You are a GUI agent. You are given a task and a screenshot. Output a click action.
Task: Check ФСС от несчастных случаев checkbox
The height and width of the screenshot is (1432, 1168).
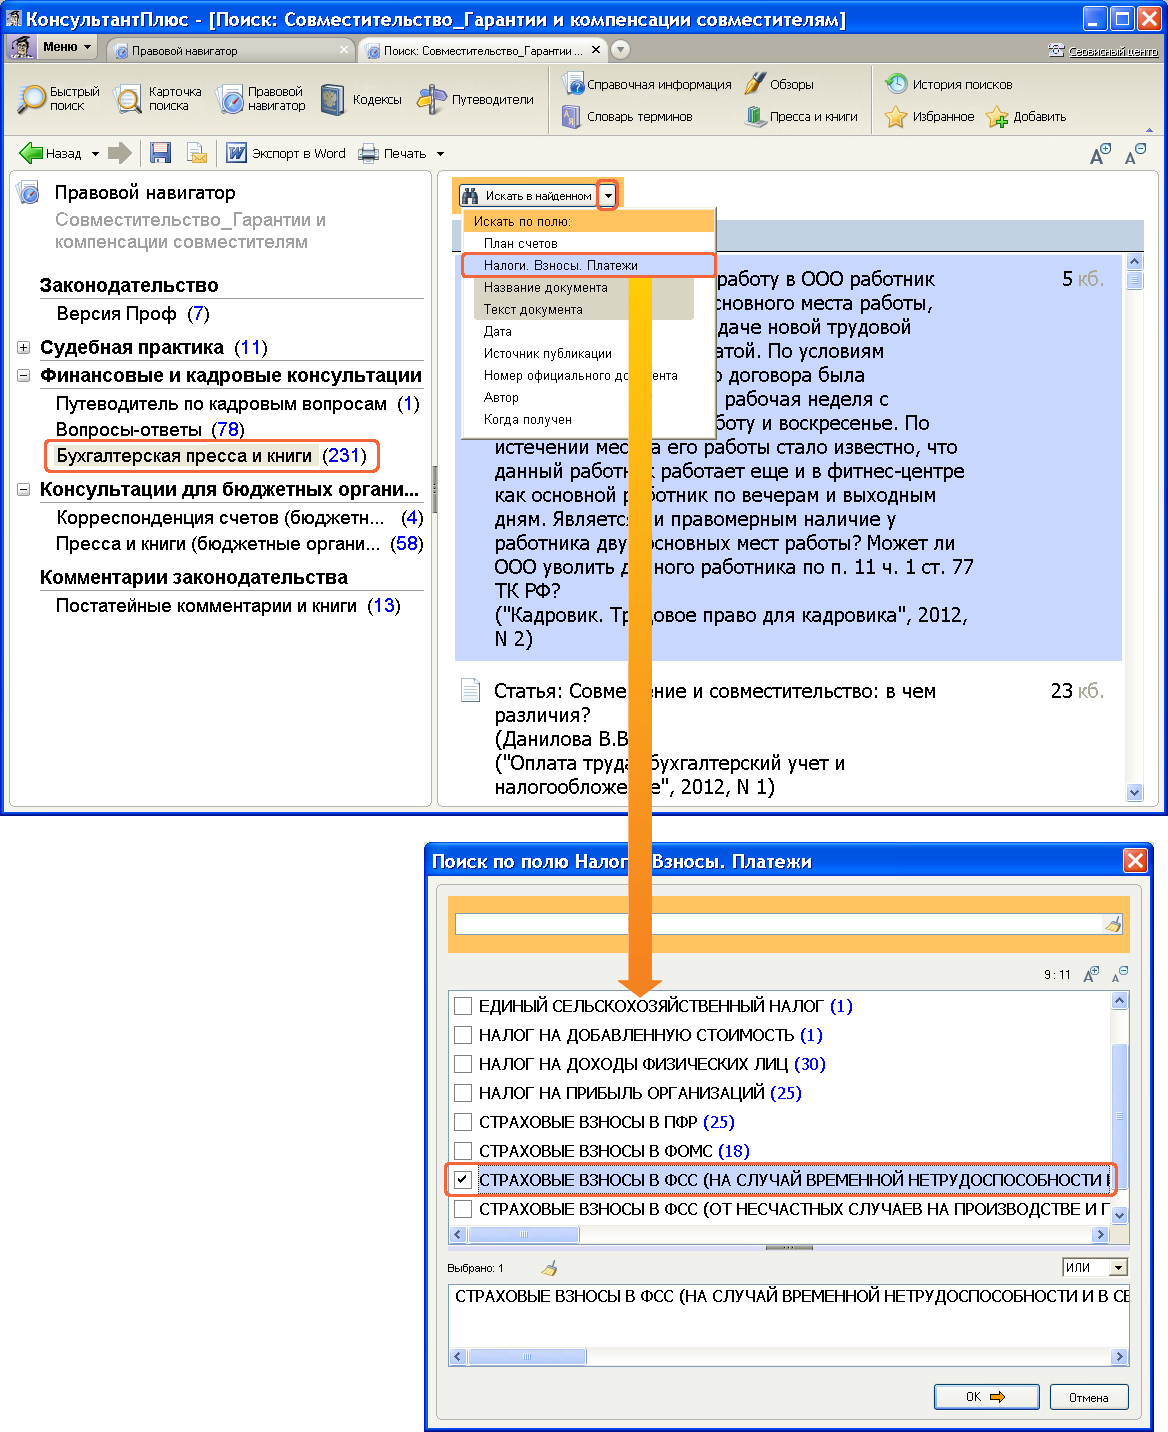click(463, 1209)
